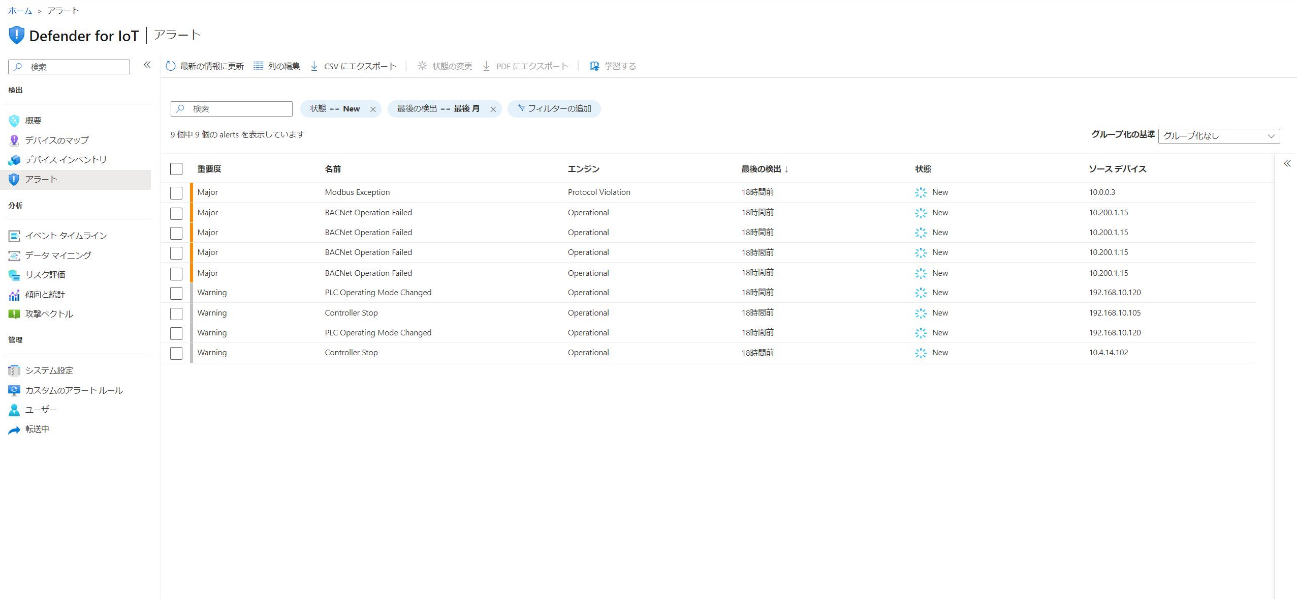
Task: Click 学習する toolbar icon
Action: [x=594, y=66]
